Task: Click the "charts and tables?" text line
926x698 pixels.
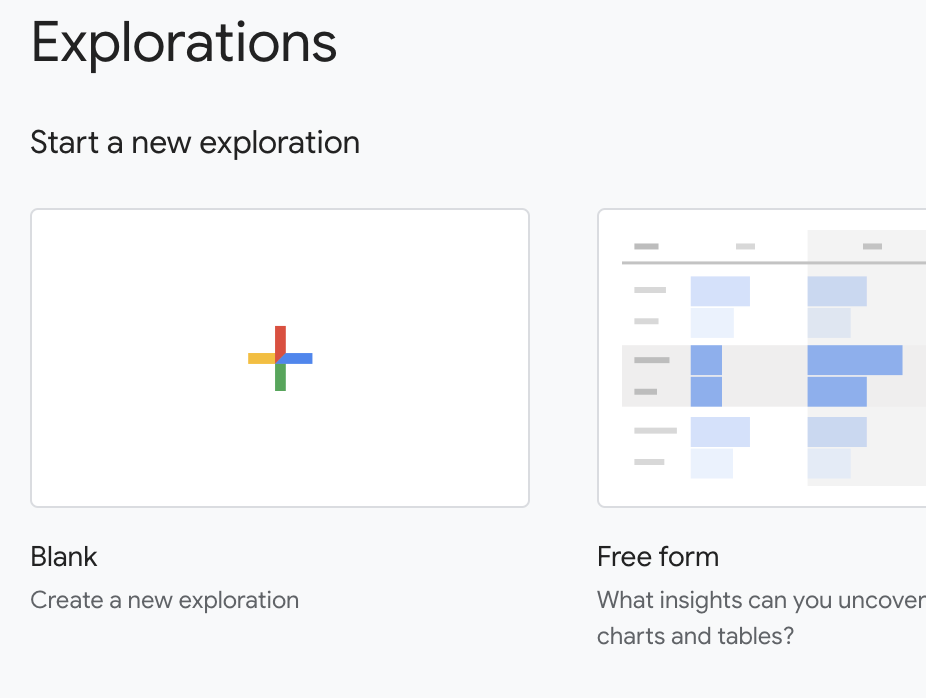Action: (695, 635)
